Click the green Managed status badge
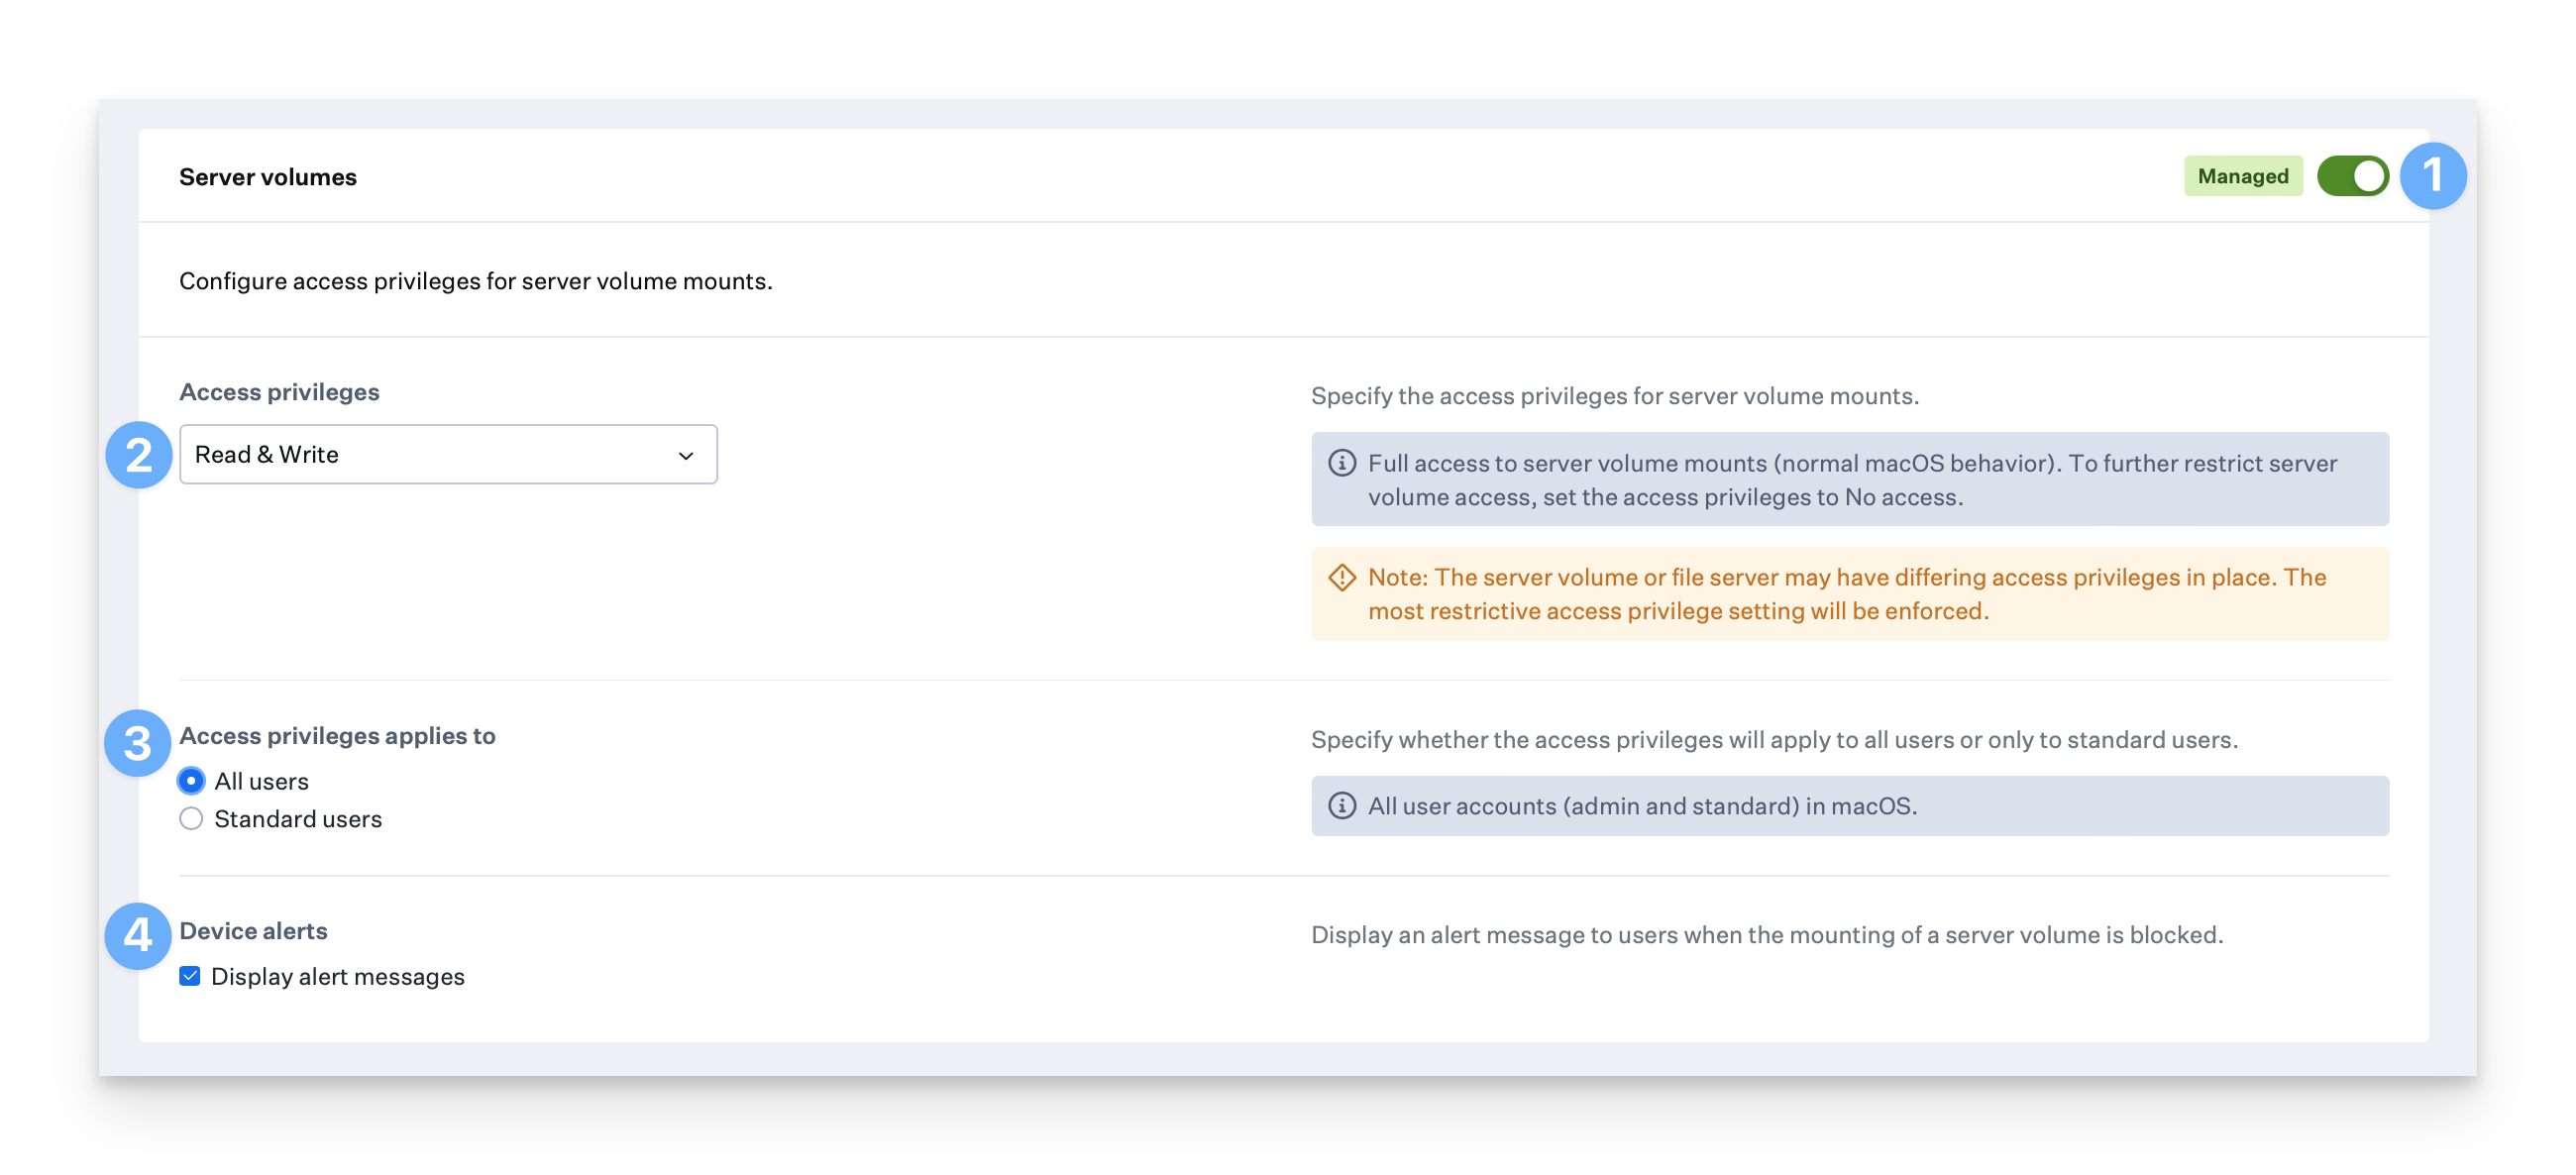 click(2242, 176)
